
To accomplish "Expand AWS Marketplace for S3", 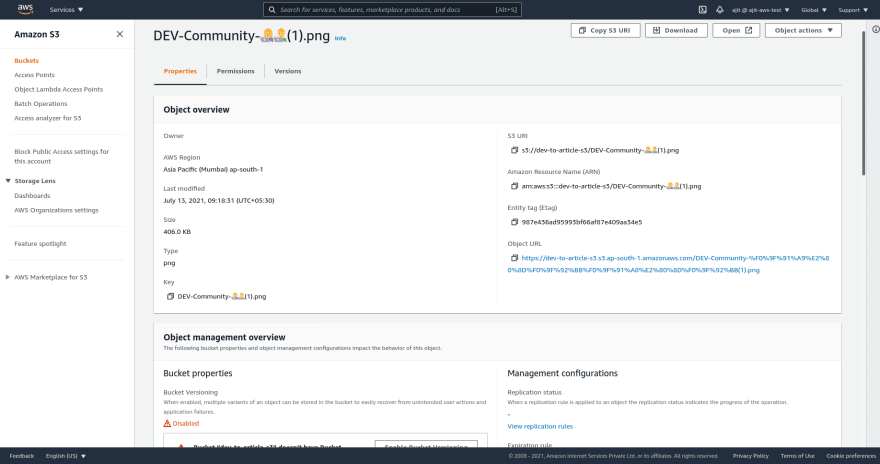I will pos(8,277).
